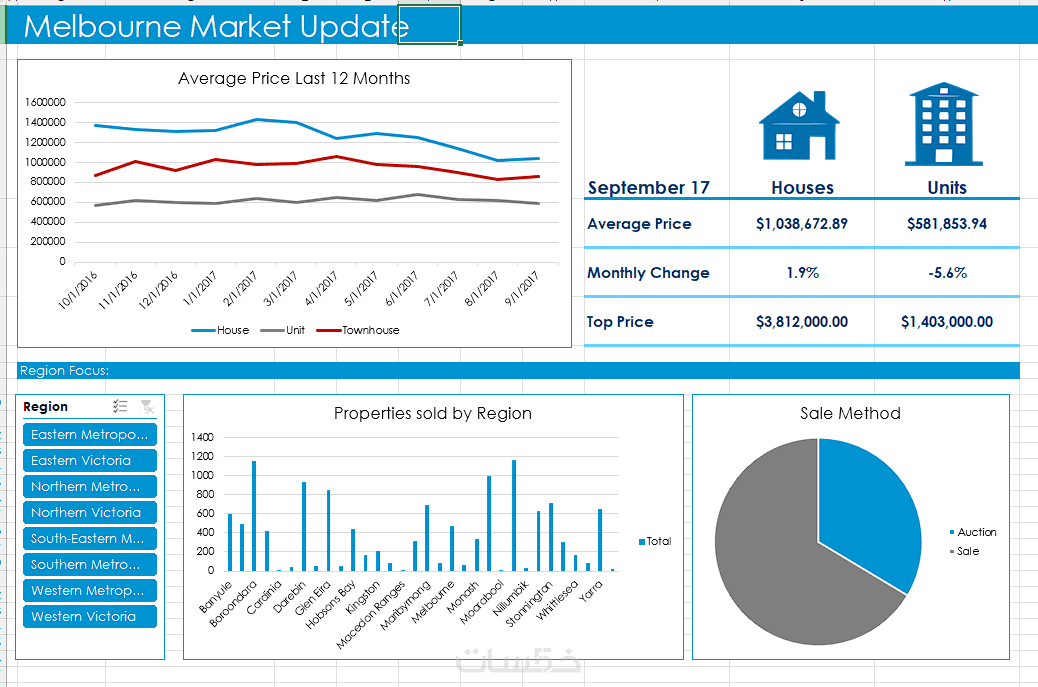The width and height of the screenshot is (1038, 687).
Task: Select the $581,853.94 units average price
Action: pyautogui.click(x=947, y=224)
